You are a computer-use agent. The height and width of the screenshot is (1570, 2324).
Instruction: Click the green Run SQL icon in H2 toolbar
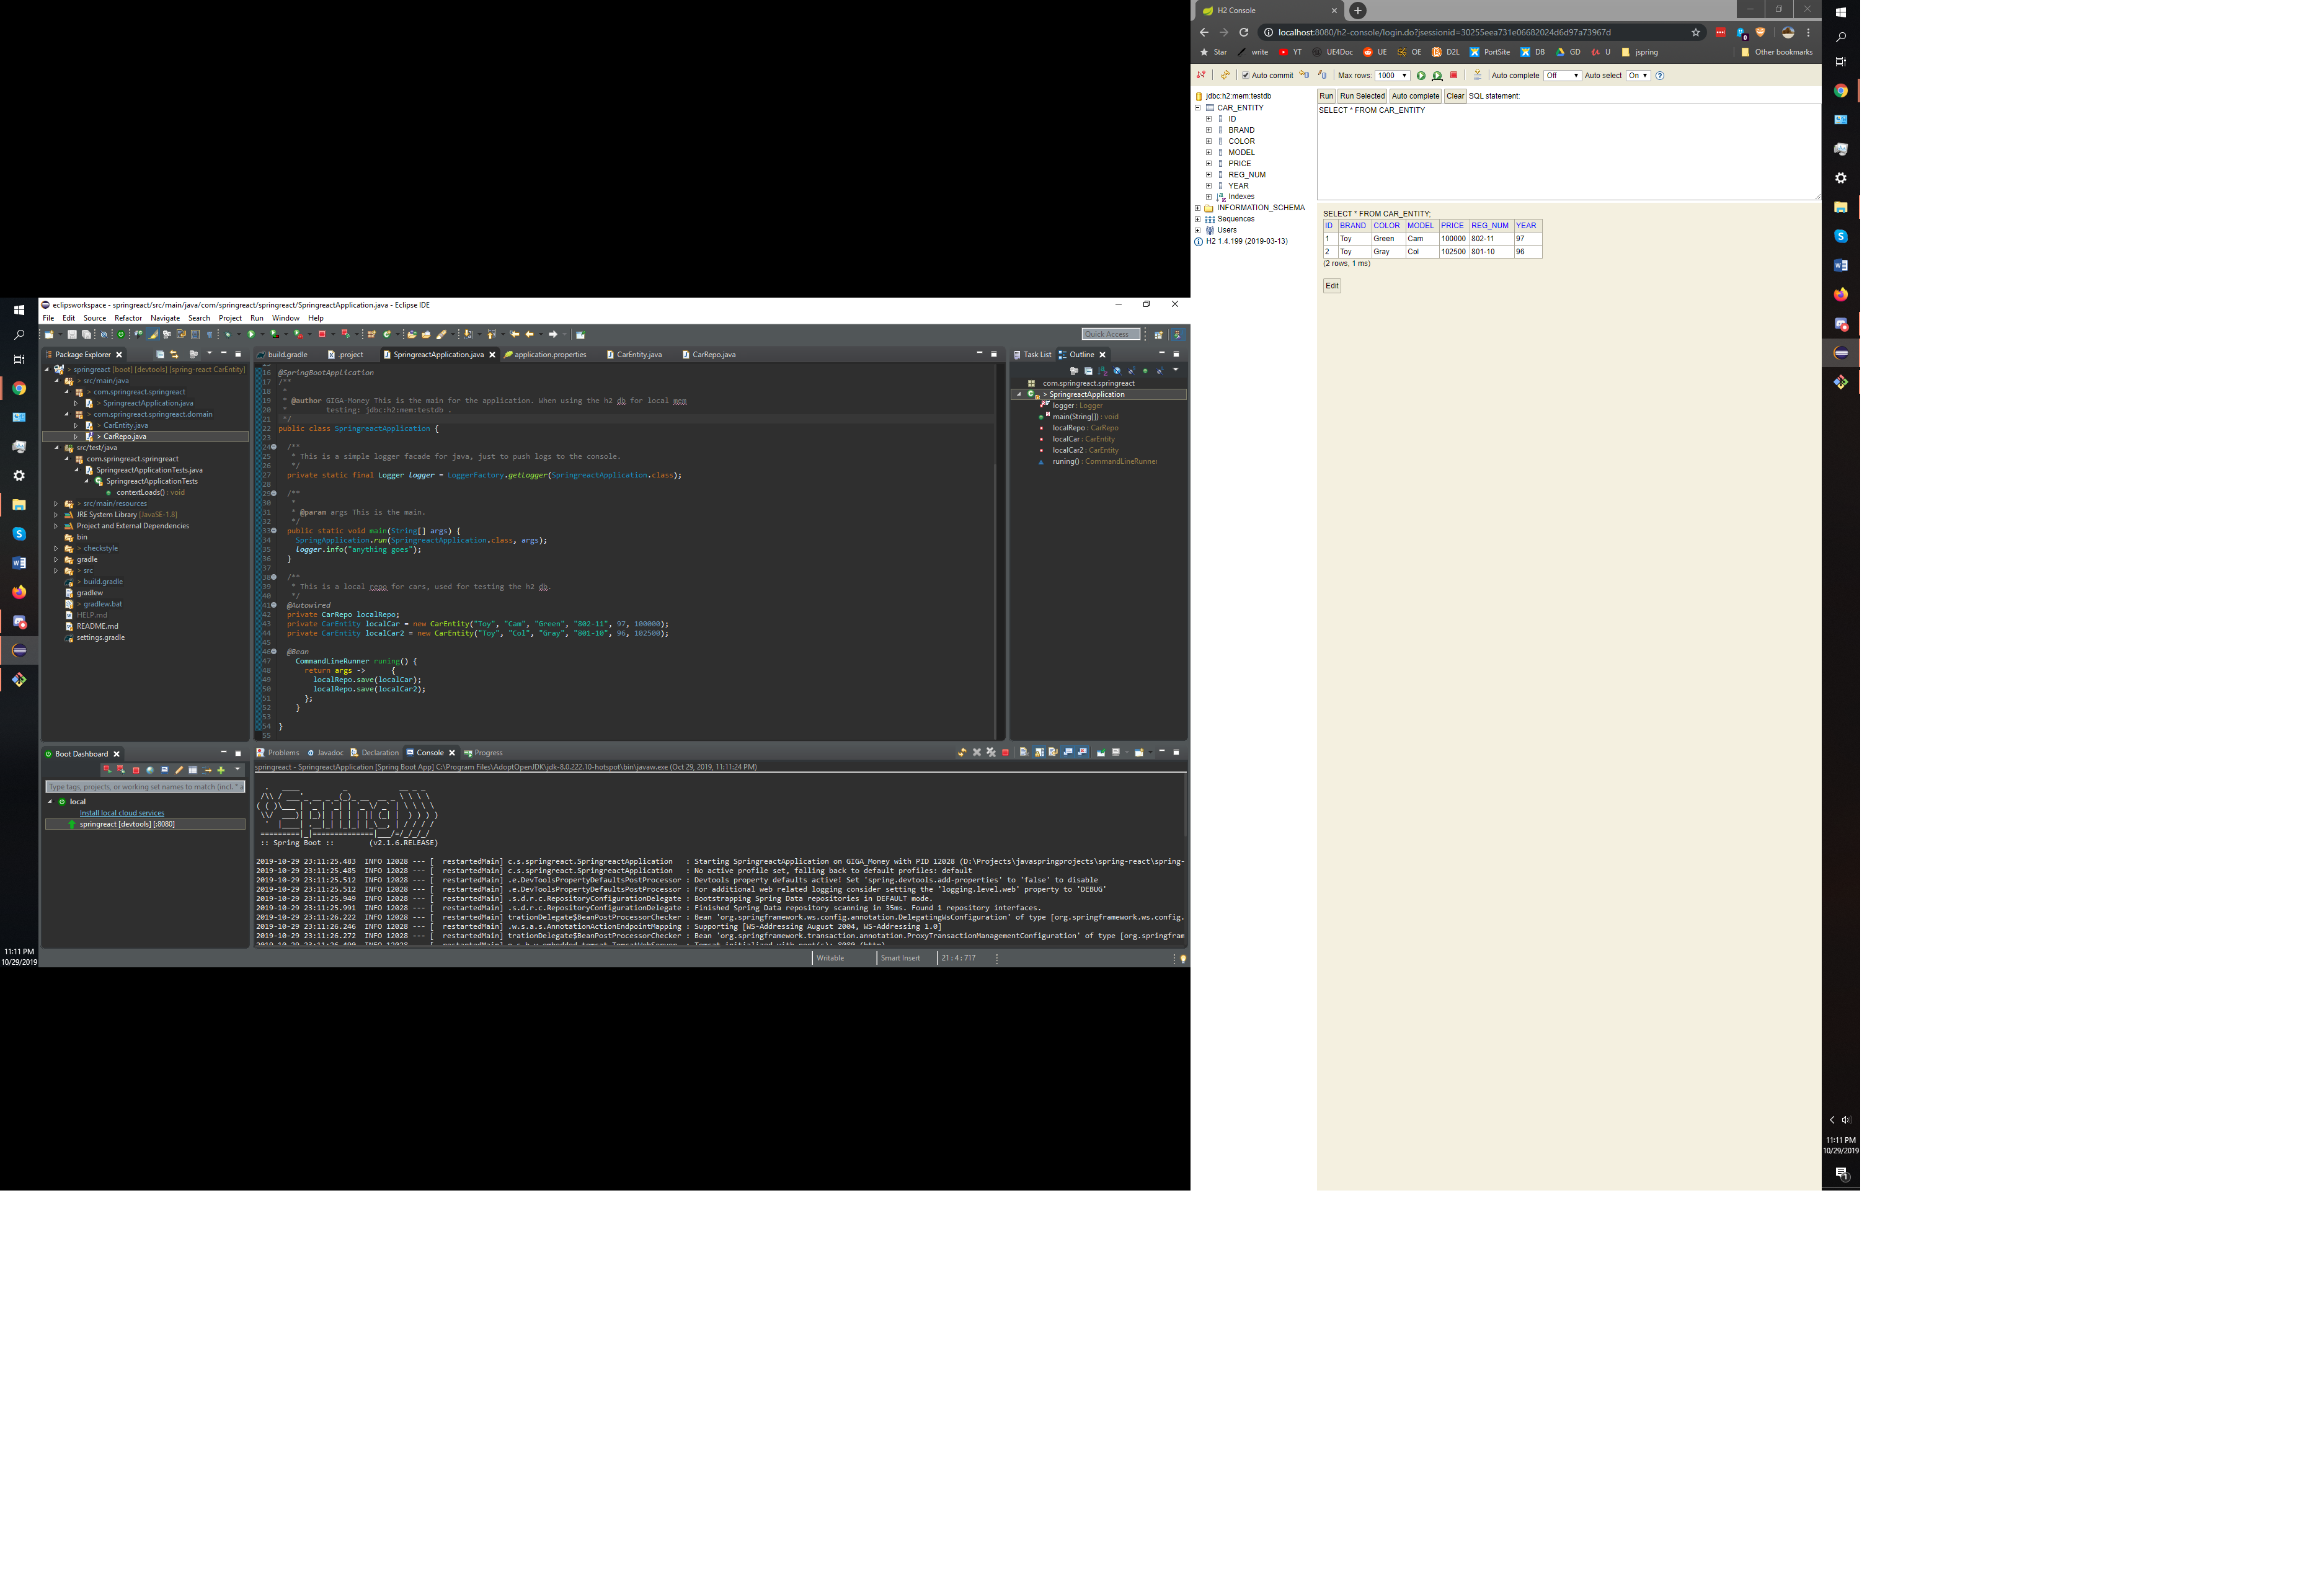tap(1420, 76)
